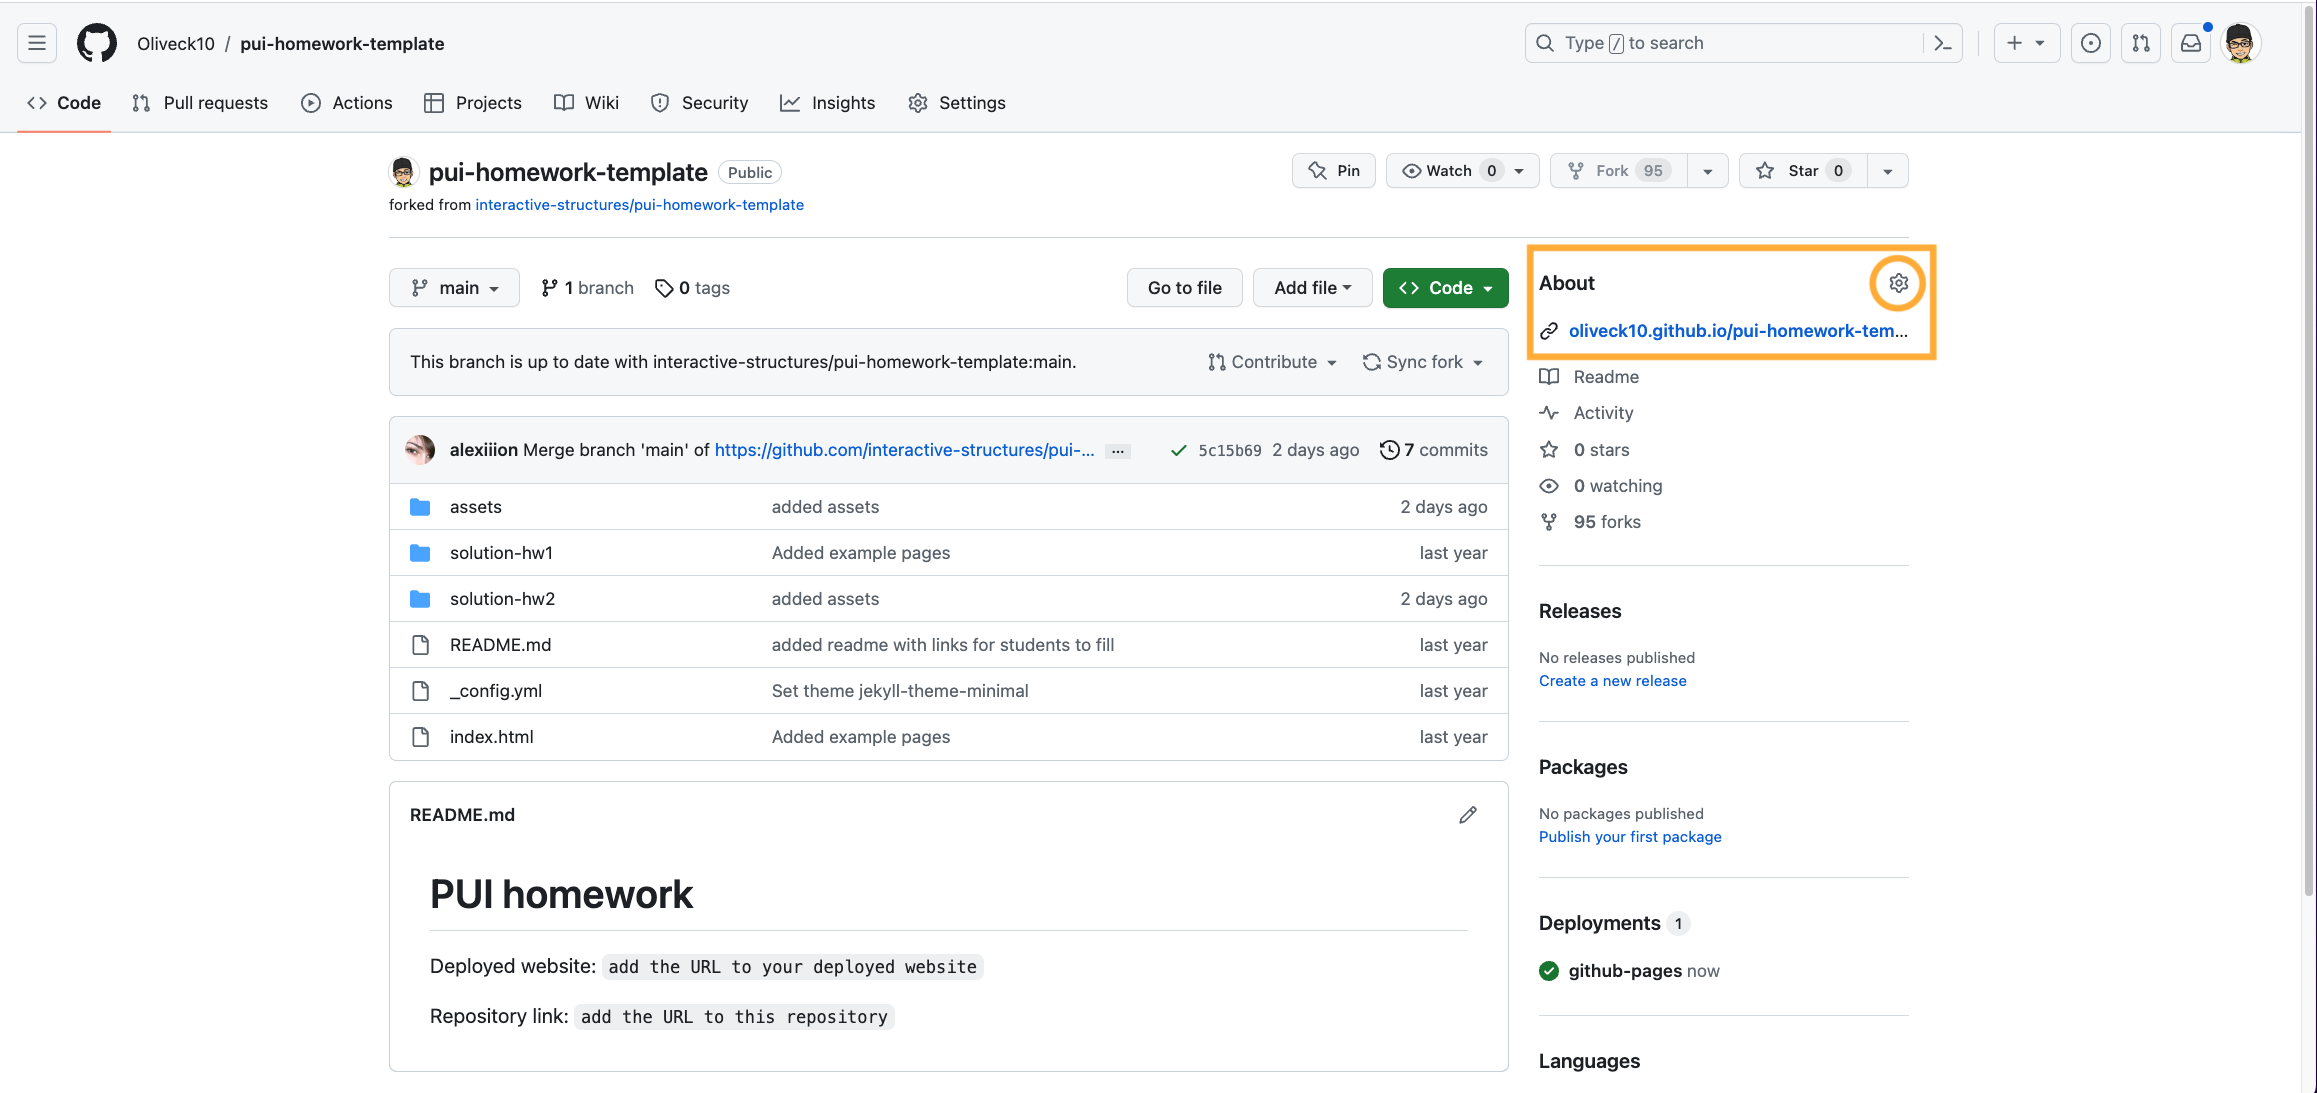Screen dimensions: 2317x1093
Task: Fork the repository
Action: click(1618, 171)
